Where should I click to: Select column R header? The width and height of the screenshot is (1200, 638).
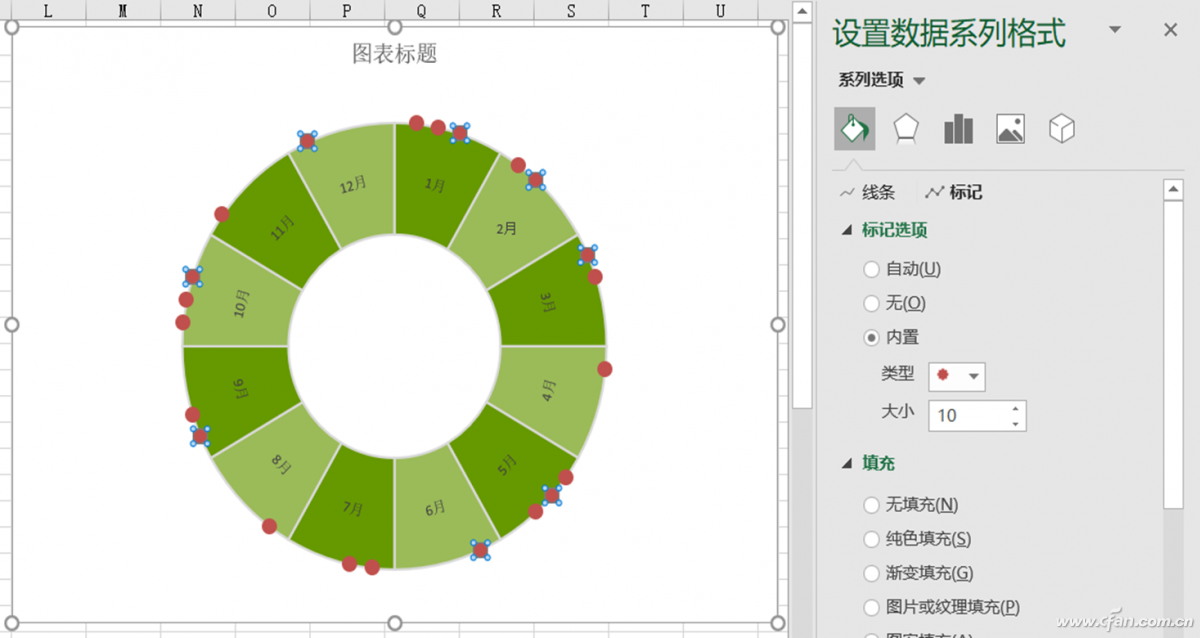tap(496, 10)
